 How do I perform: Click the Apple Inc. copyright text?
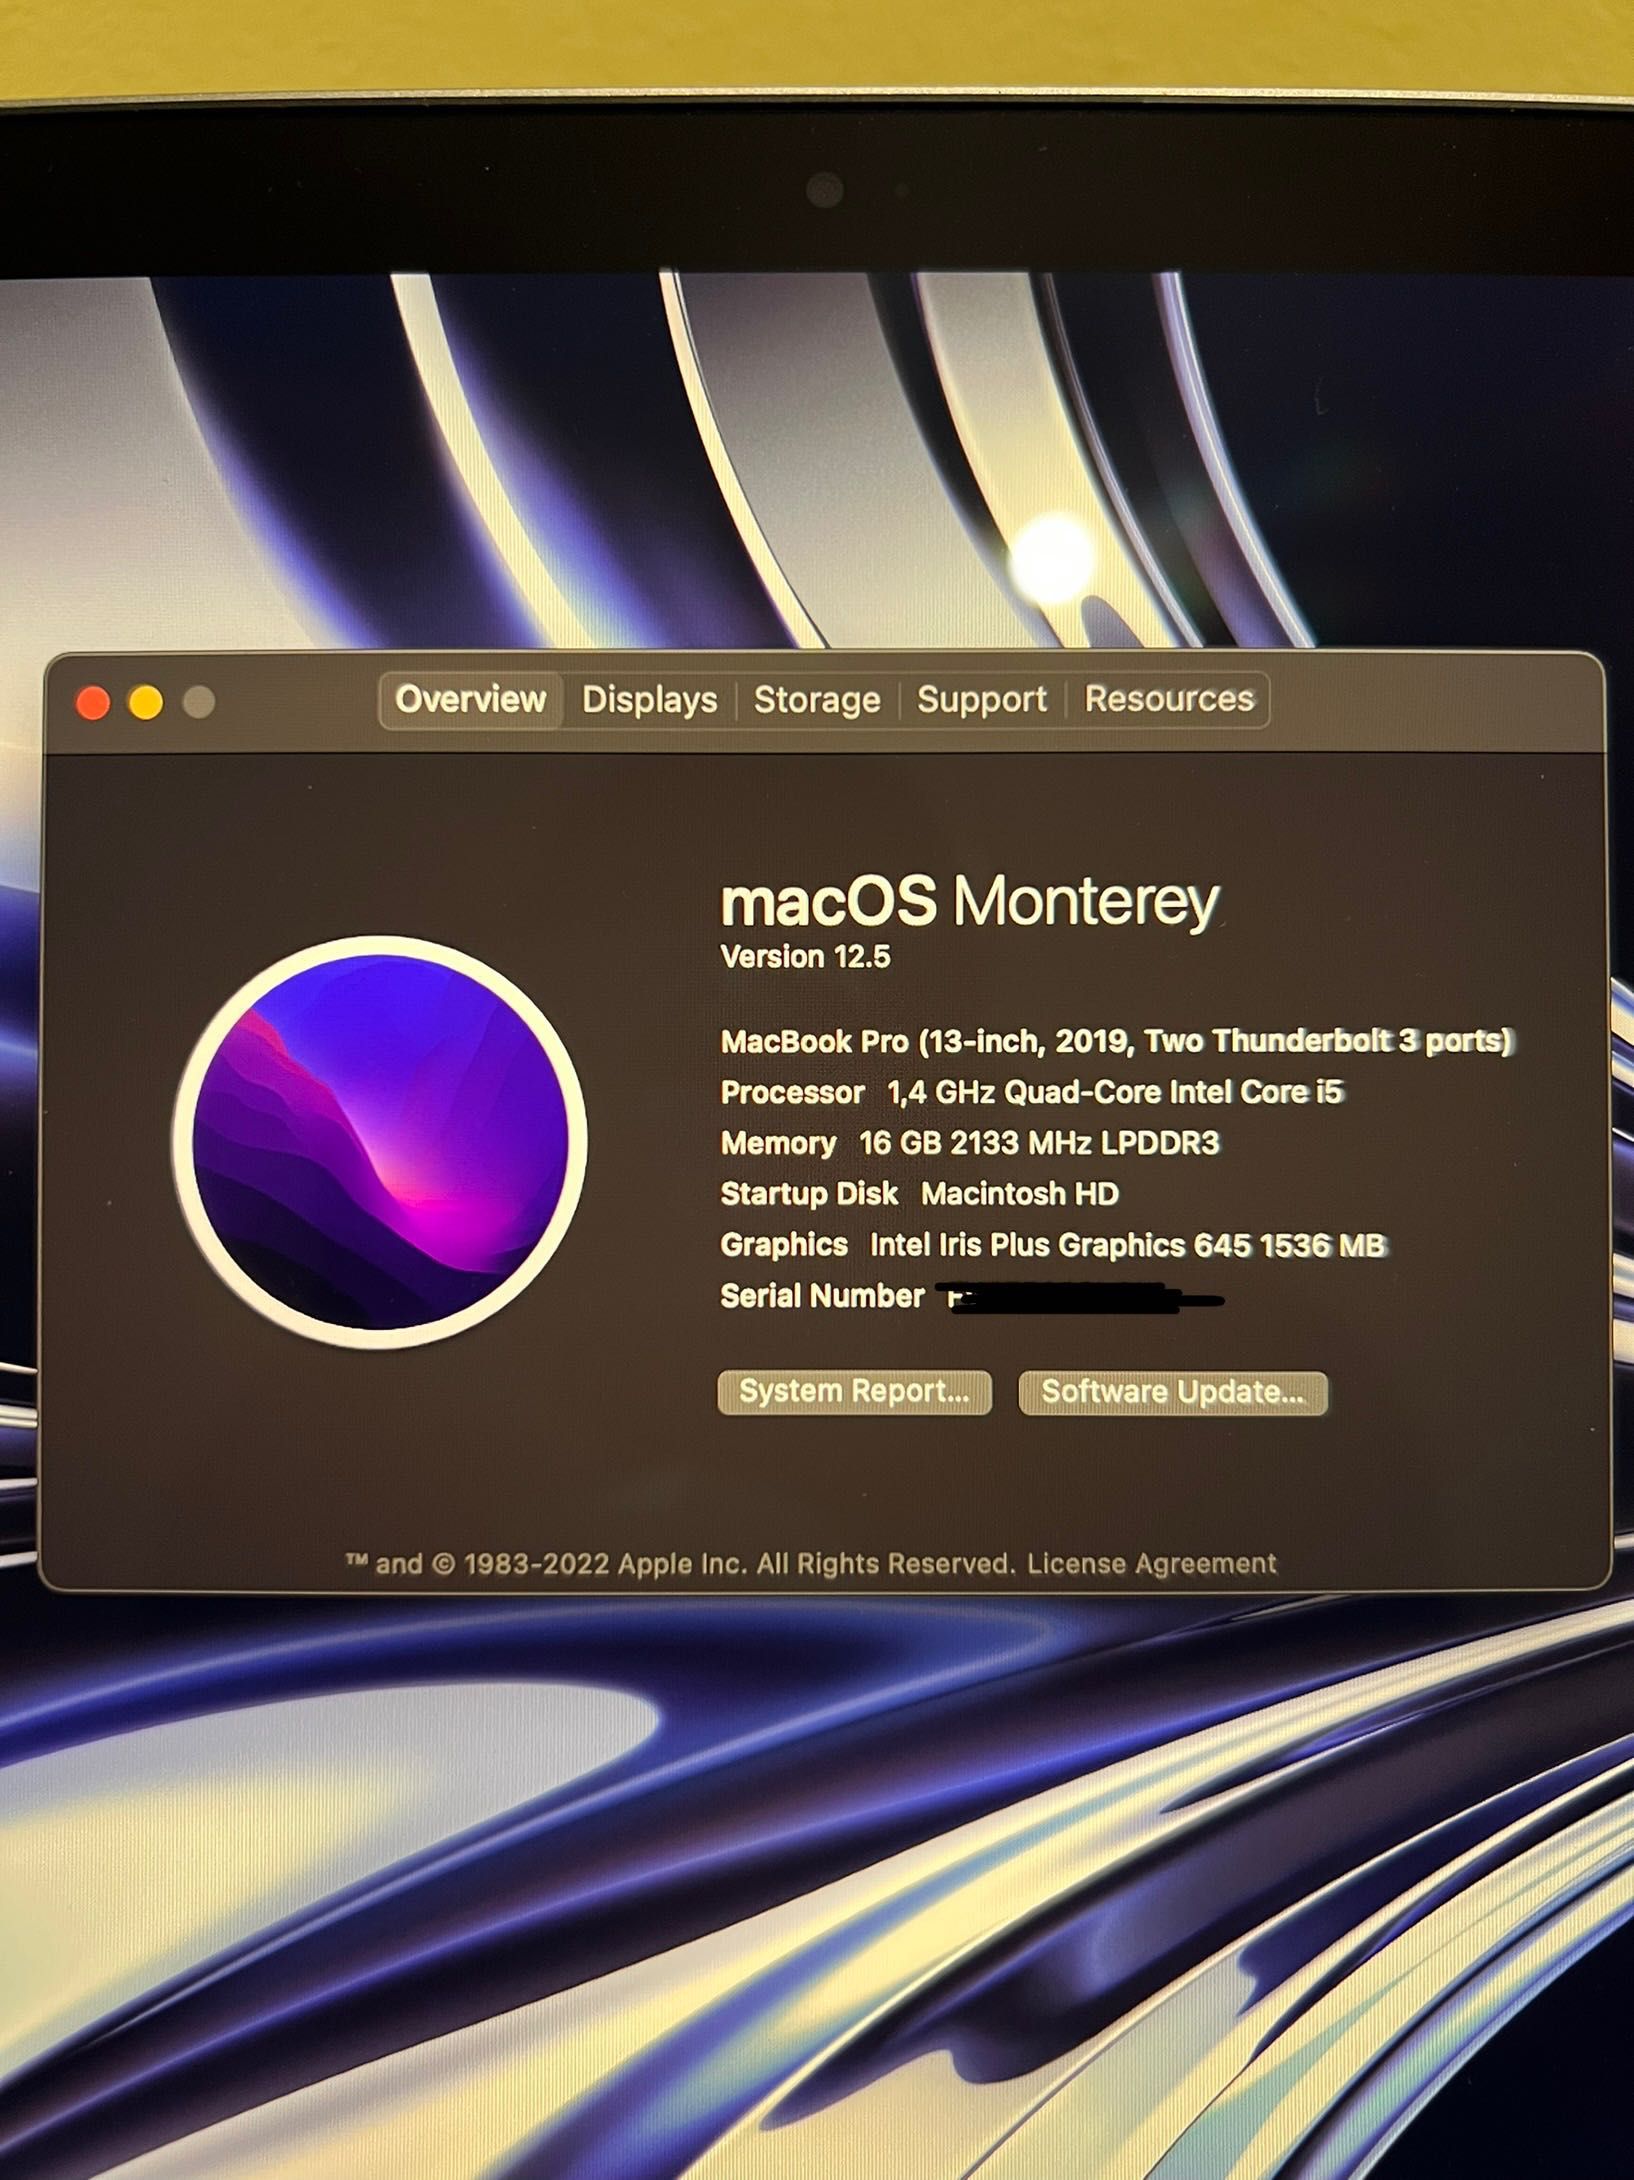[x=680, y=1563]
